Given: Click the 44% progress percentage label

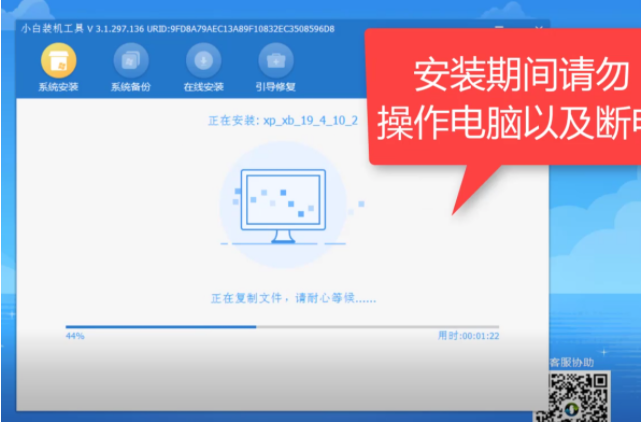Looking at the screenshot, I should pyautogui.click(x=75, y=337).
